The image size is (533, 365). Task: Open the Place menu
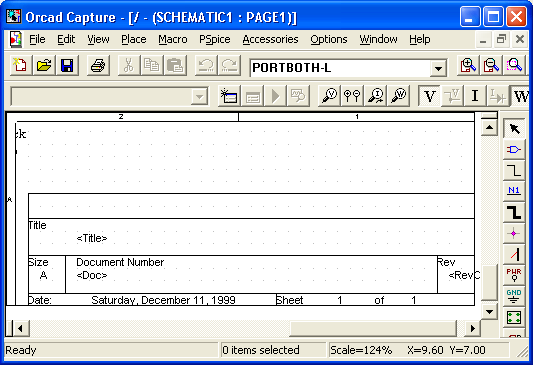point(134,39)
